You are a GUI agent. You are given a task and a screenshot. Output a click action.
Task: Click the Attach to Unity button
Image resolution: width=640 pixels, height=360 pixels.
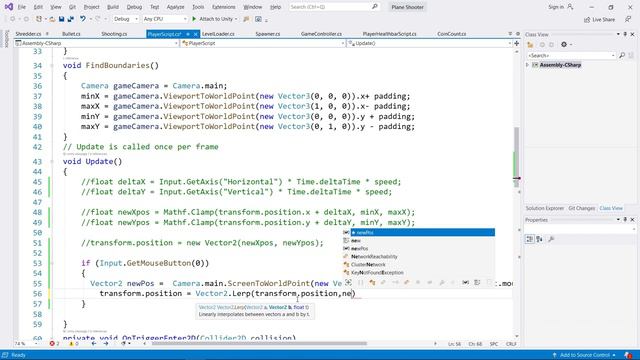(215, 19)
